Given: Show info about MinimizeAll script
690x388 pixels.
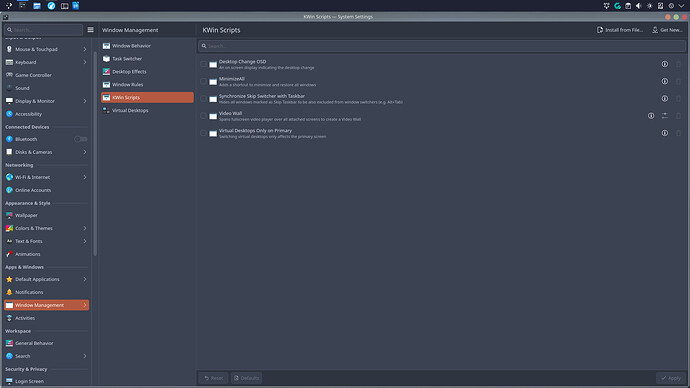Looking at the screenshot, I should tap(664, 81).
